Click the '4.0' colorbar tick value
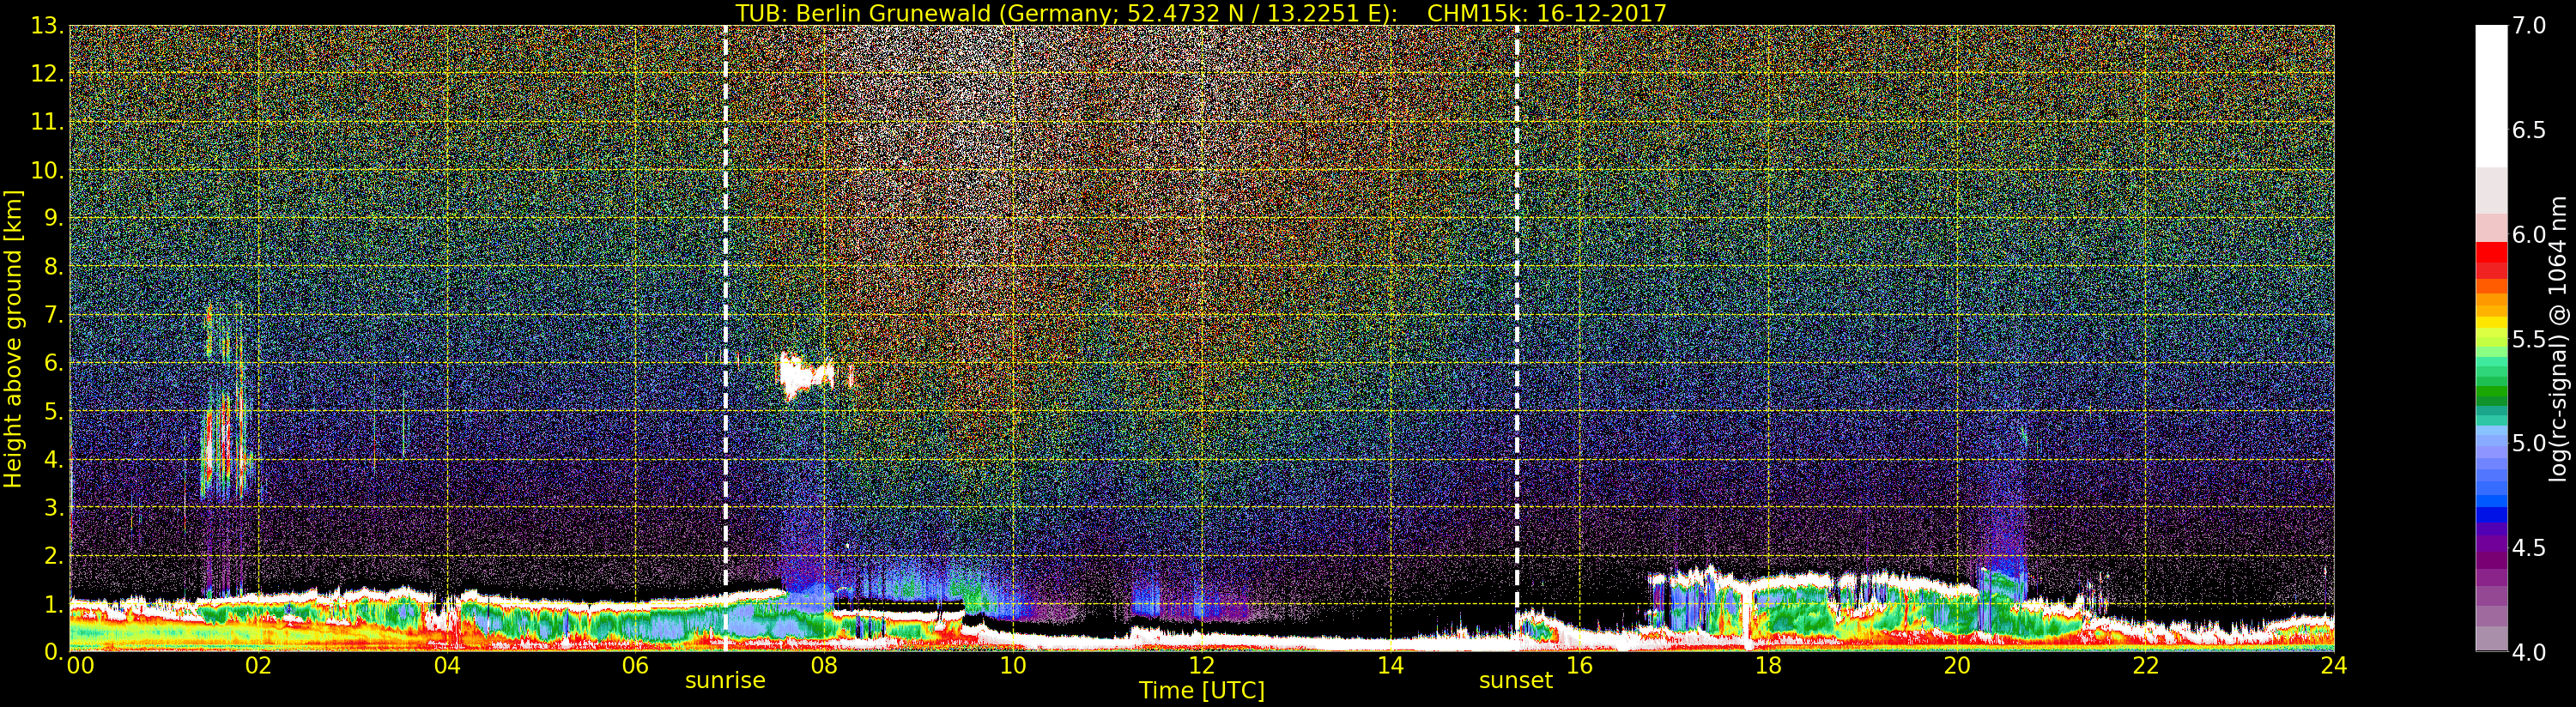Viewport: 2576px width, 707px height. [2529, 652]
